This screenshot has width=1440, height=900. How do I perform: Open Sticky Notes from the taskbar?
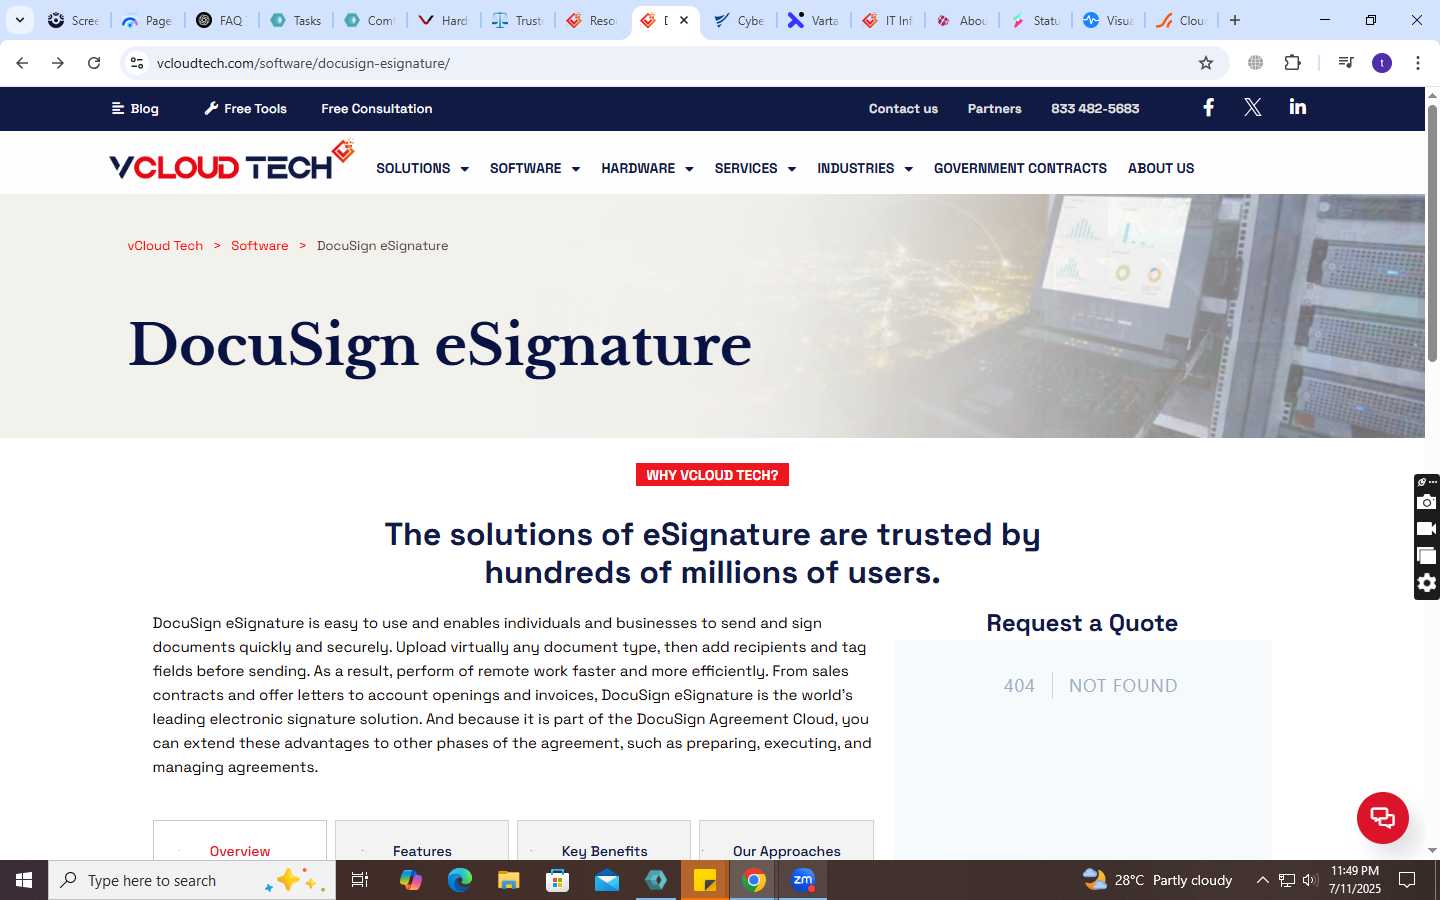pos(705,880)
